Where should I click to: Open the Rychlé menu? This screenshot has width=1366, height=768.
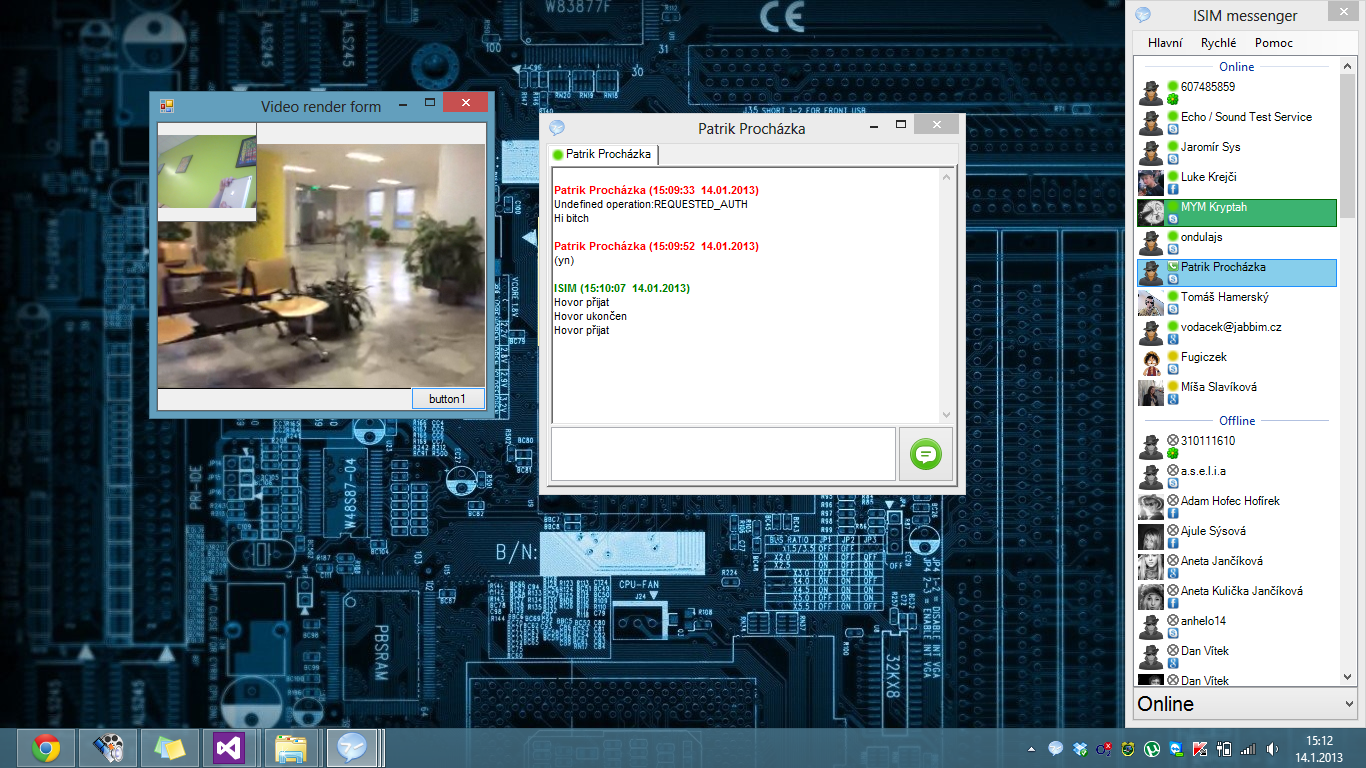click(1218, 43)
